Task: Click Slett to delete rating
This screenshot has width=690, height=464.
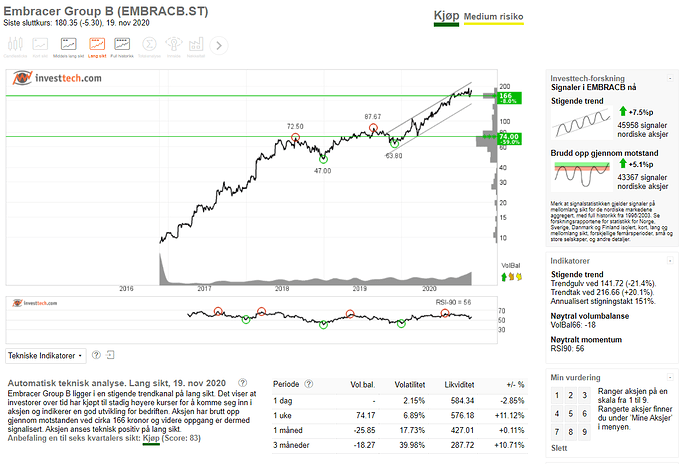Action: 559,448
